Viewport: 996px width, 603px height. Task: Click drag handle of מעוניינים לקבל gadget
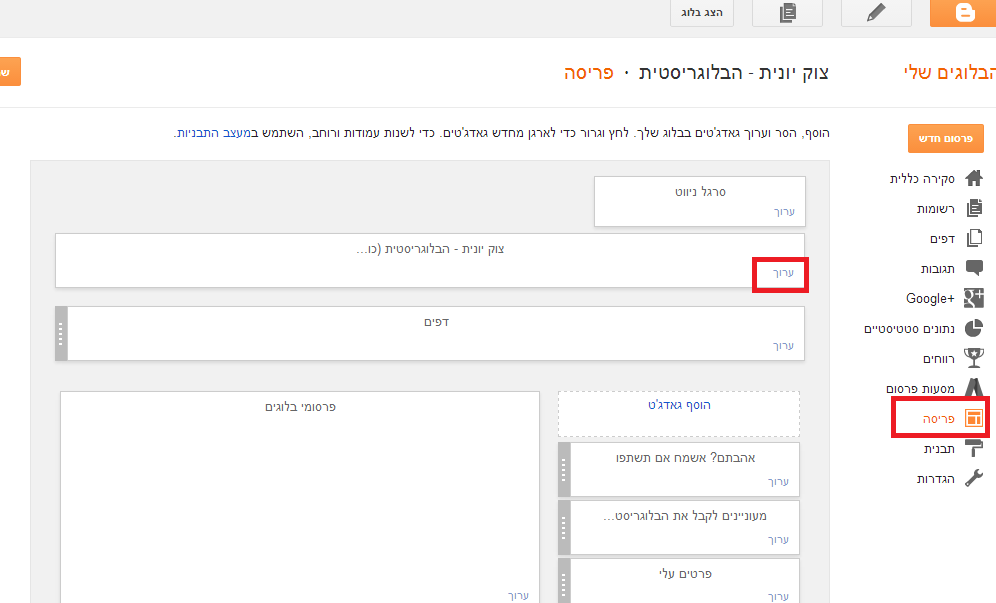tap(564, 527)
